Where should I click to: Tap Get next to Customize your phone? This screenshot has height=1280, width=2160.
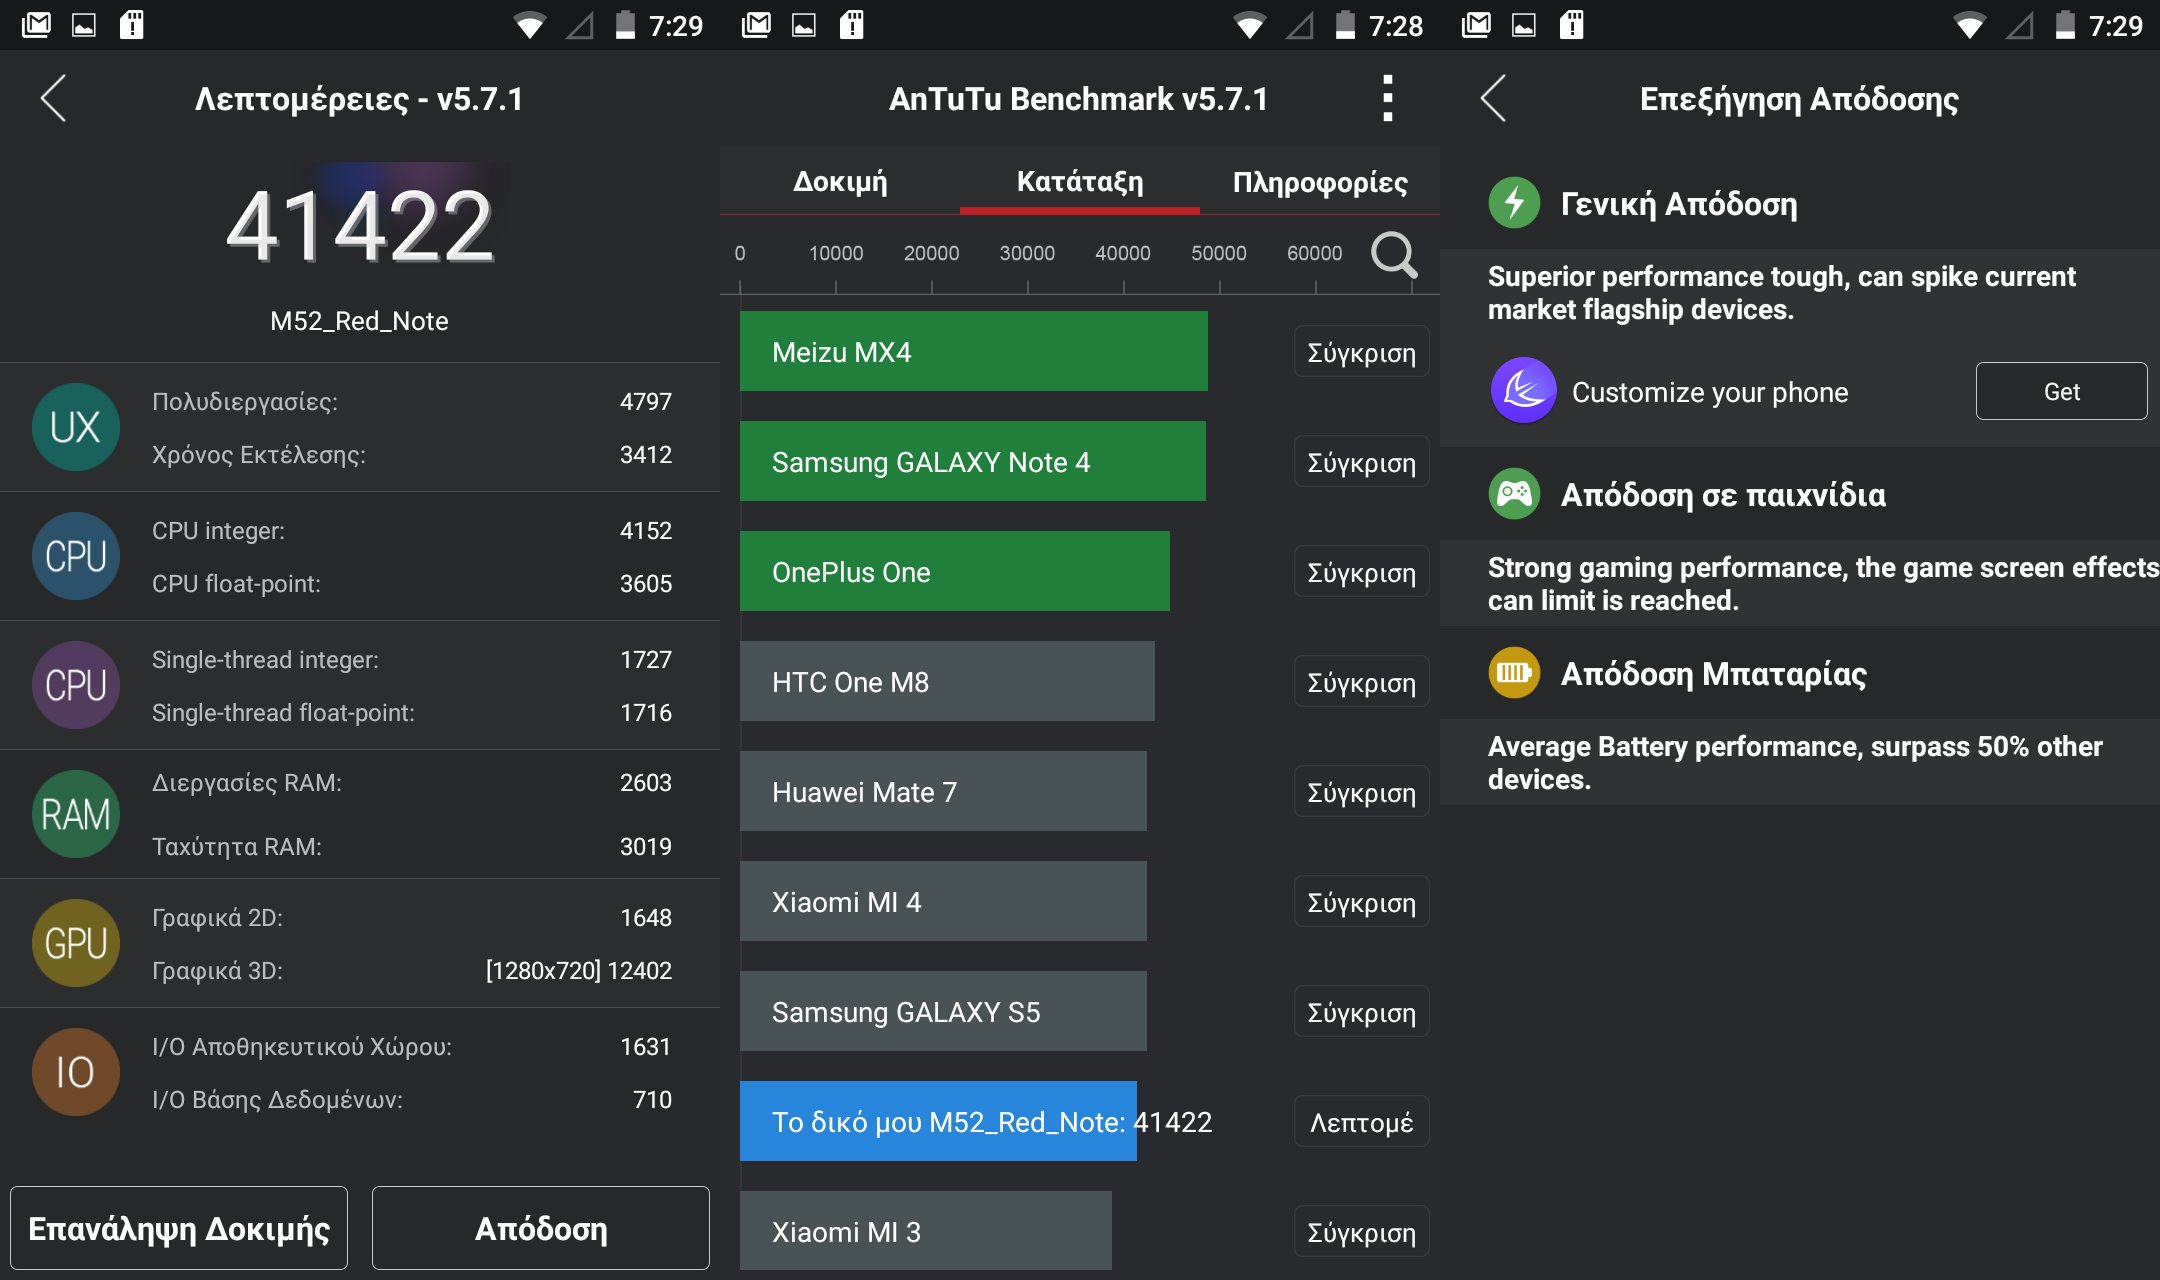2061,391
